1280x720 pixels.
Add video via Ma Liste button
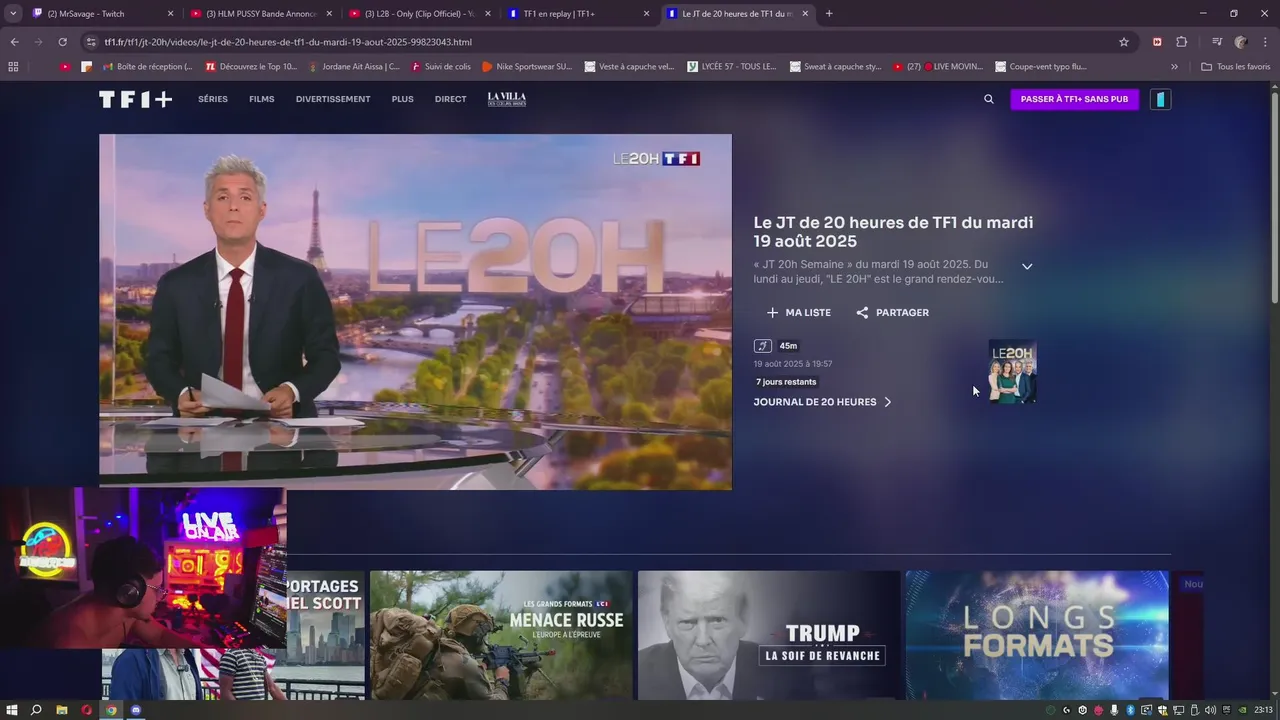click(x=799, y=313)
